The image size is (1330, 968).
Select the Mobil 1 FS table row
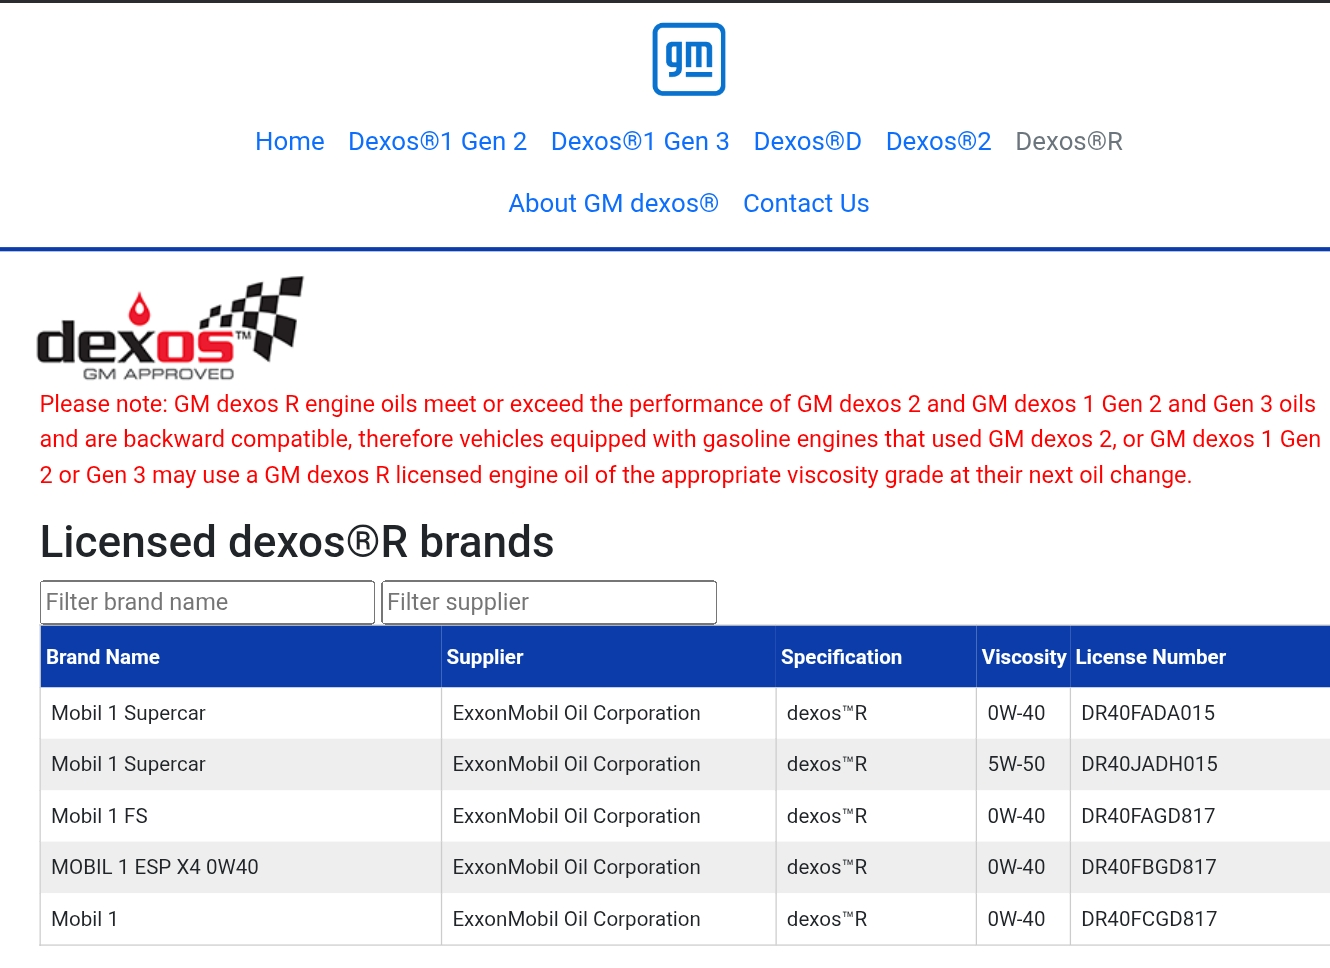685,816
